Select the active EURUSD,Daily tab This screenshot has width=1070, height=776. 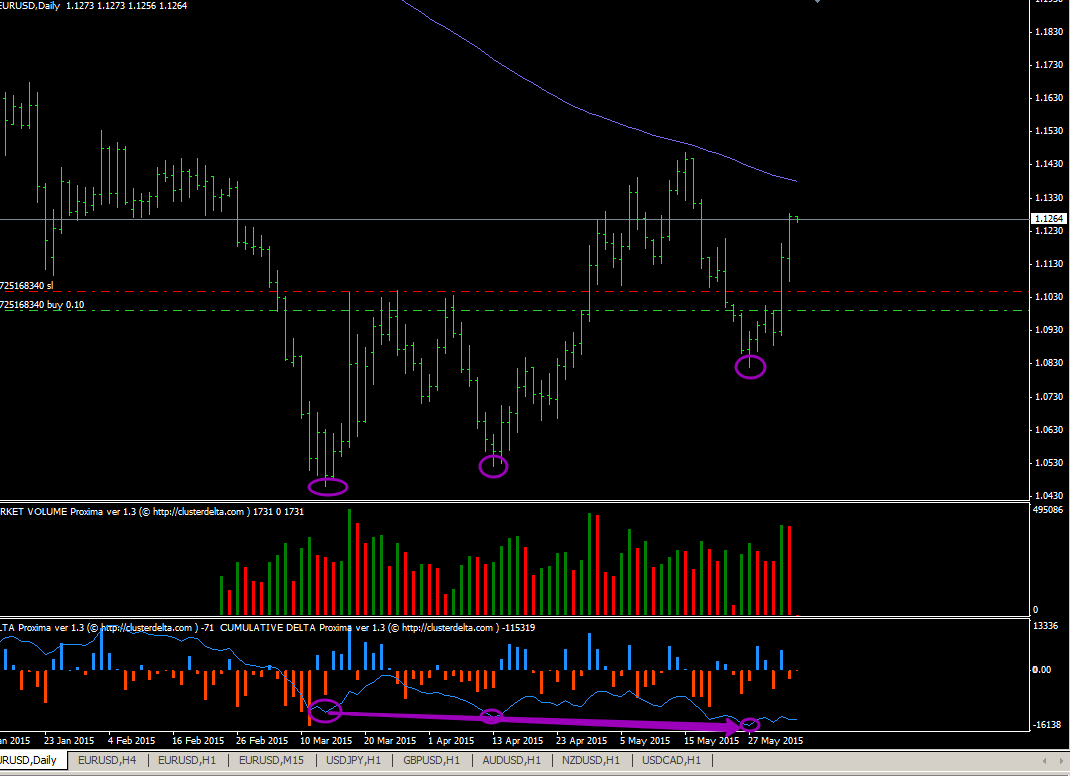click(x=31, y=760)
